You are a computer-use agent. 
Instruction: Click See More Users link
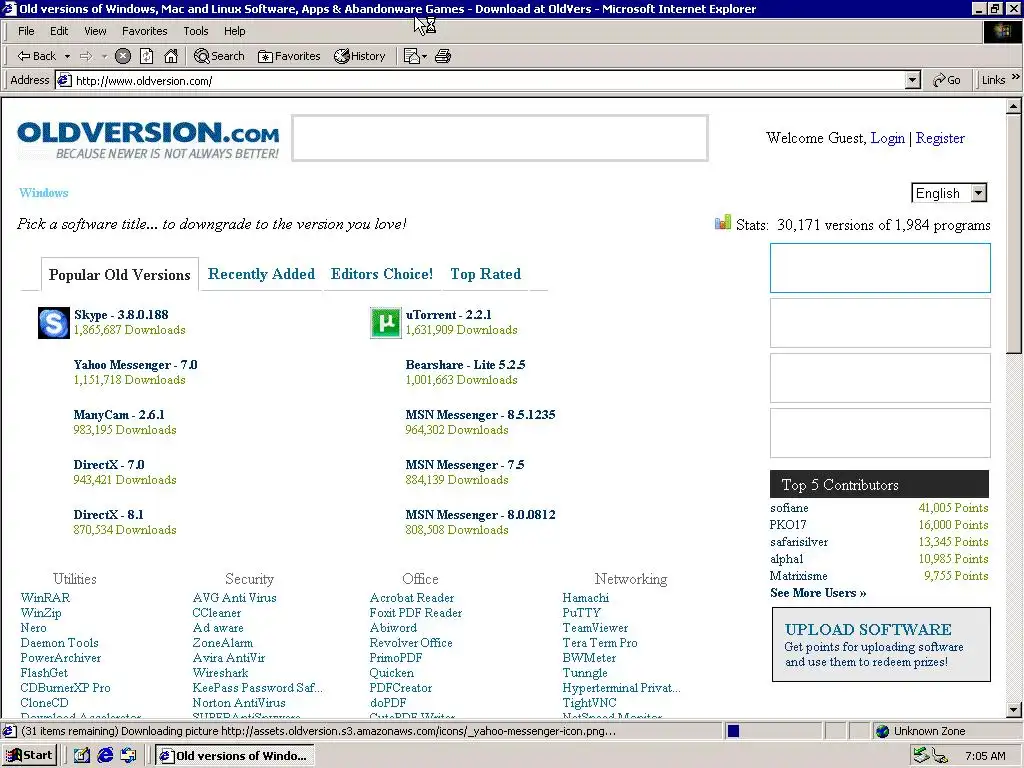click(x=818, y=593)
